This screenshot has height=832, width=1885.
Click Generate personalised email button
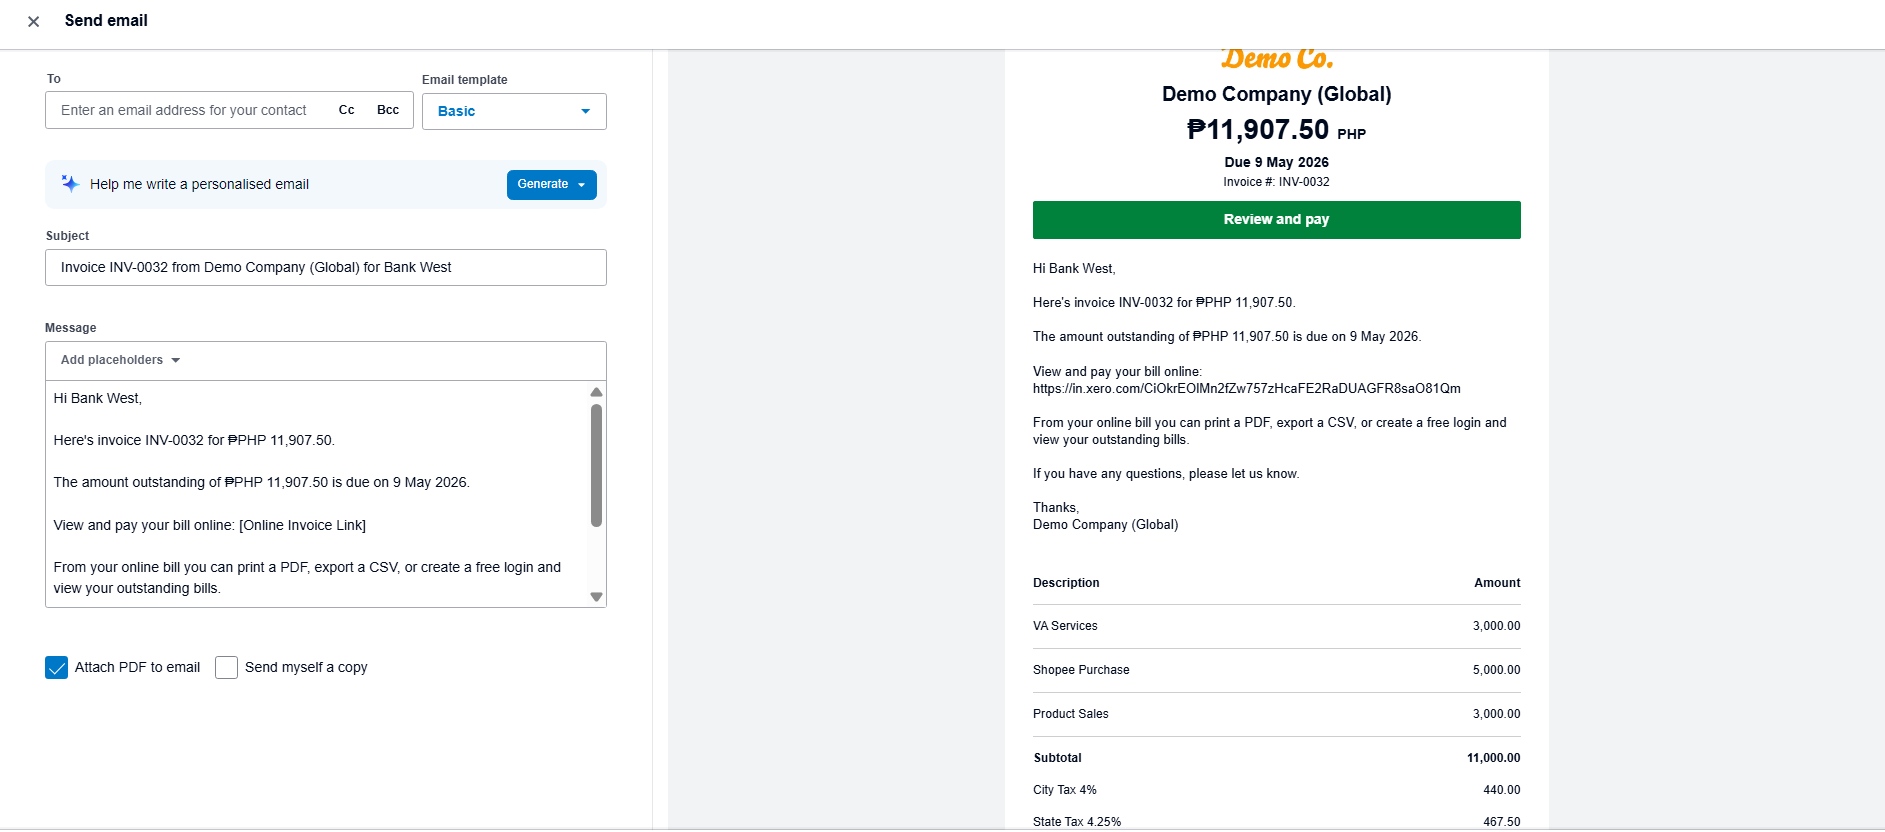click(x=551, y=184)
